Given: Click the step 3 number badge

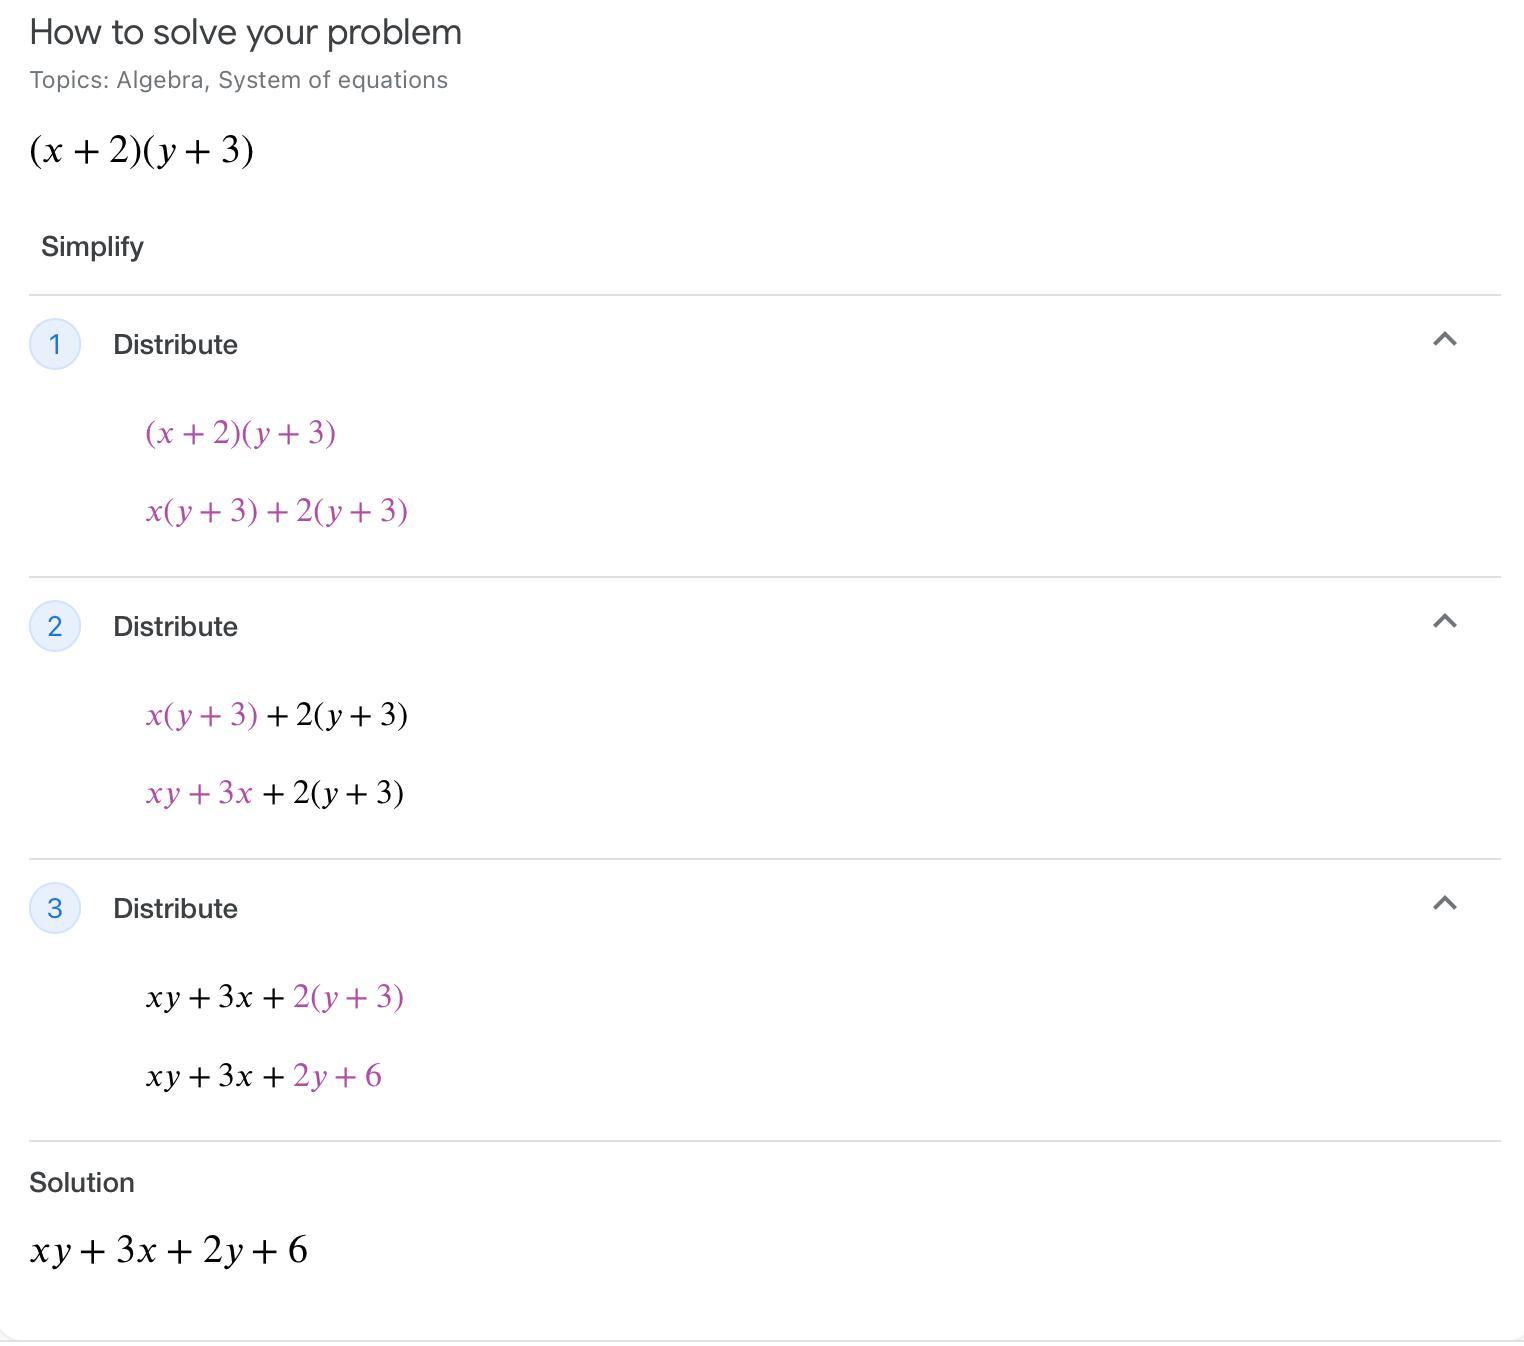Looking at the screenshot, I should (x=55, y=909).
